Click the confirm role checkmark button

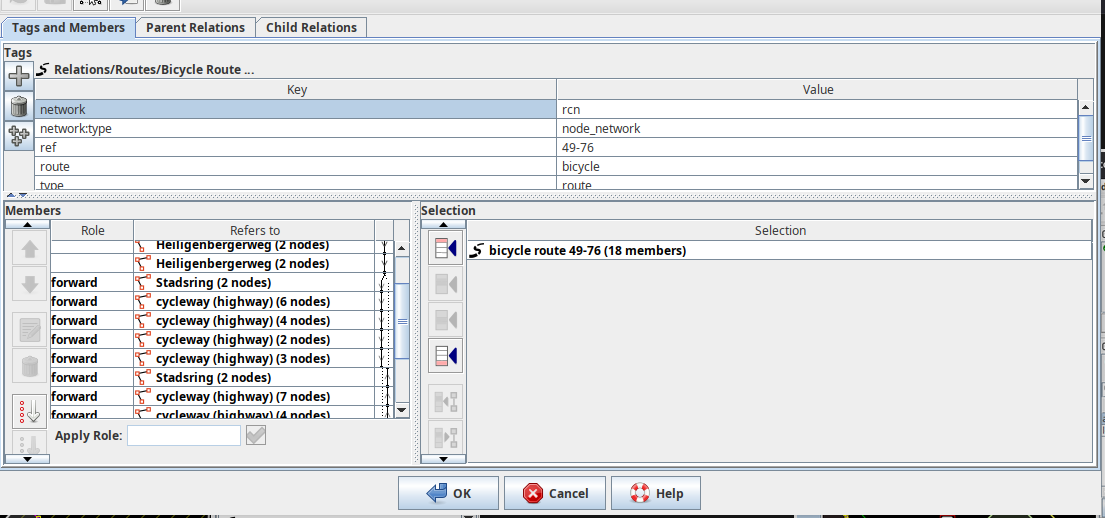255,435
